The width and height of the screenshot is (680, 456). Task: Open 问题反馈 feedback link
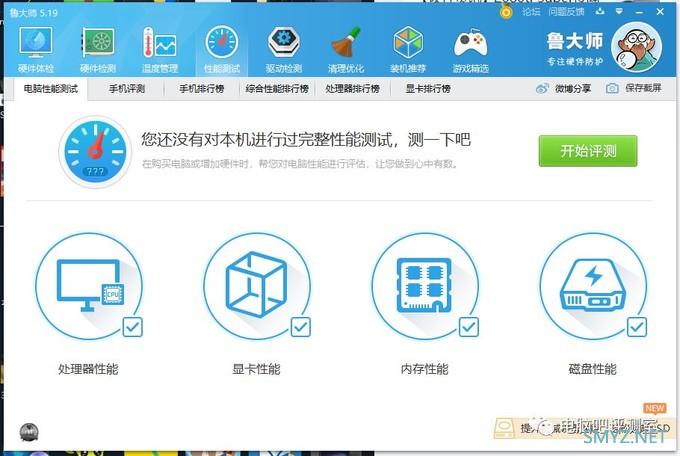point(566,12)
